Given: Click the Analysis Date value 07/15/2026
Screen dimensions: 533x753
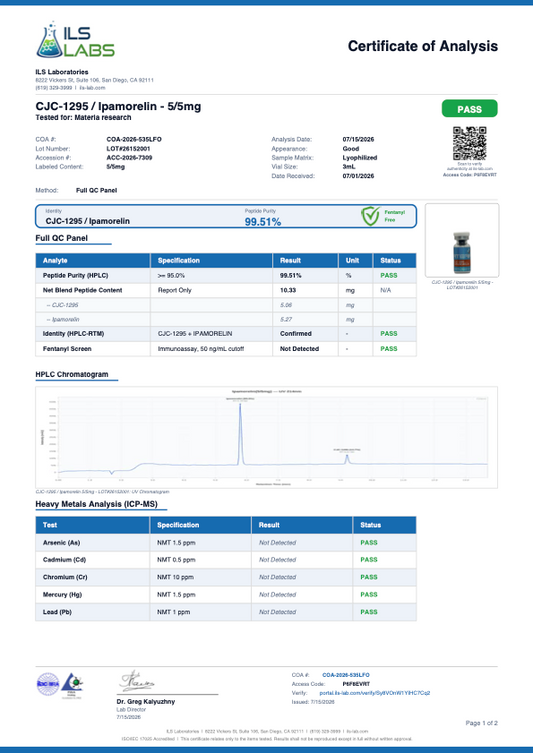Looking at the screenshot, I should pos(358,139).
